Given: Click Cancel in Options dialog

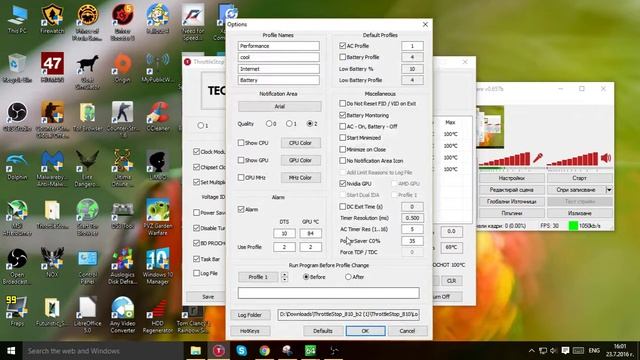Looking at the screenshot, I should [407, 331].
